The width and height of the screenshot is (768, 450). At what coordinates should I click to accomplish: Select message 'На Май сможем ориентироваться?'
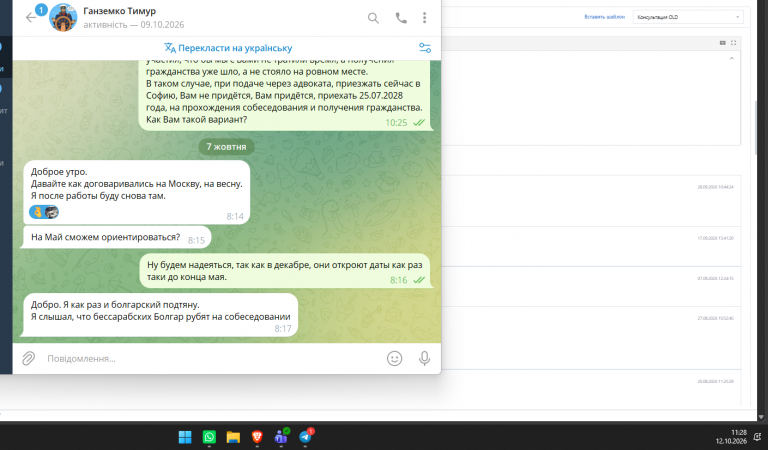(117, 237)
